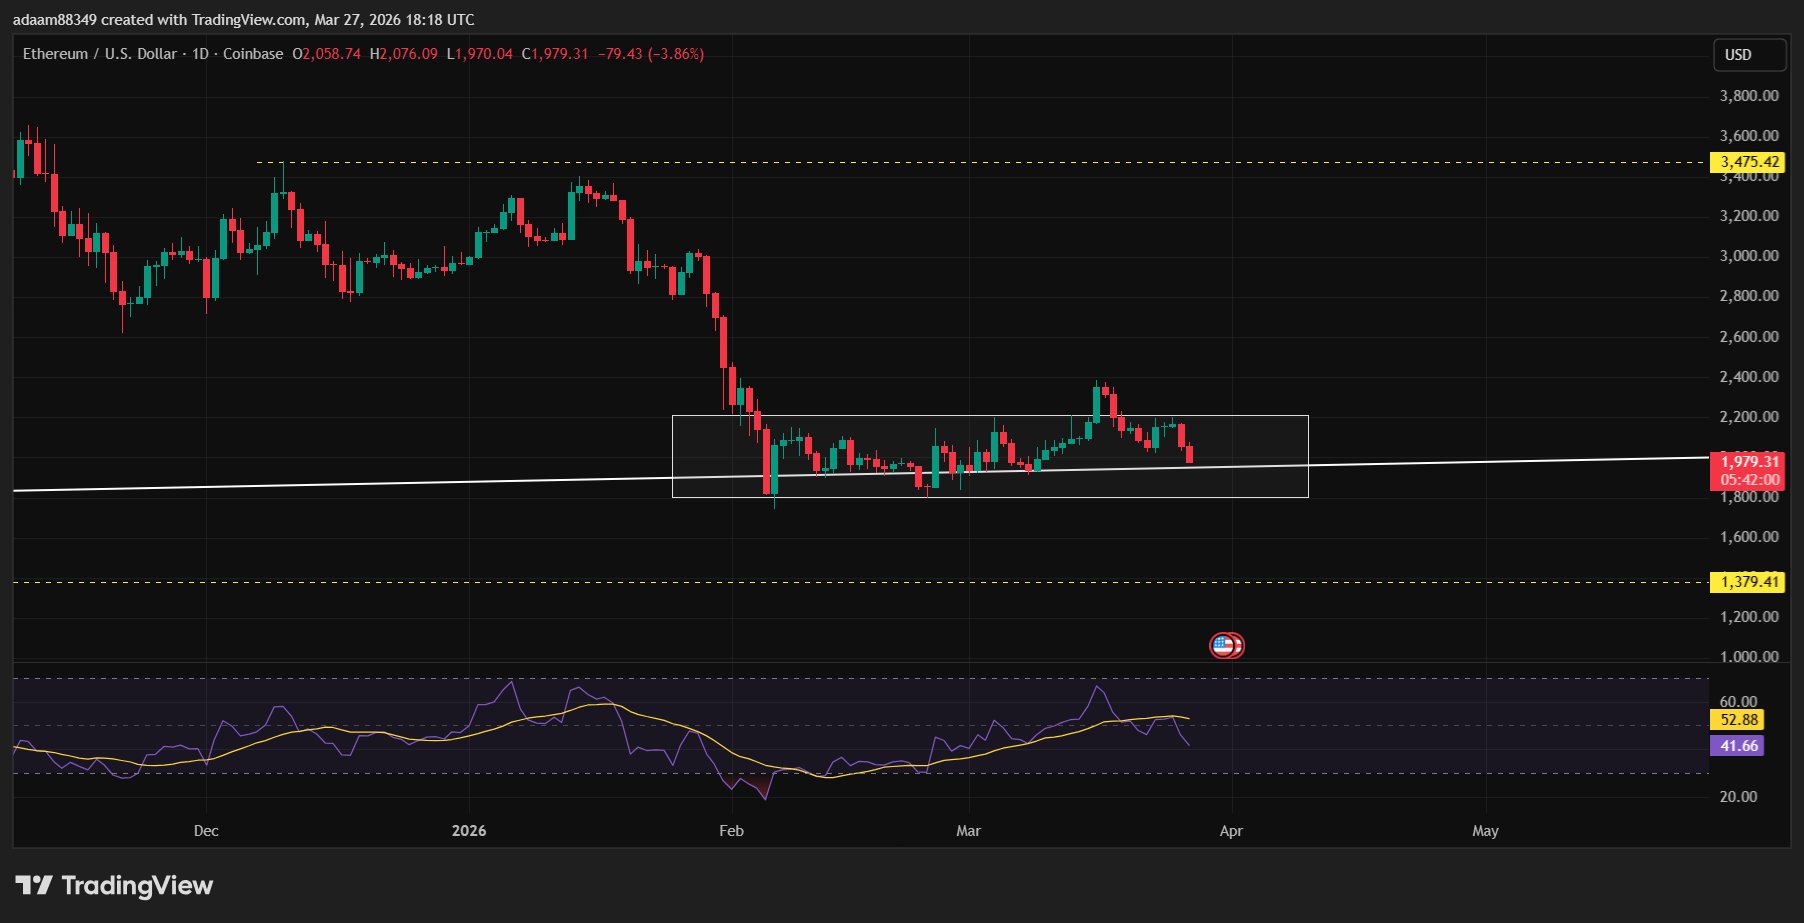Click the 1D interval in chart legend
Screen dimensions: 1804x923
200,54
